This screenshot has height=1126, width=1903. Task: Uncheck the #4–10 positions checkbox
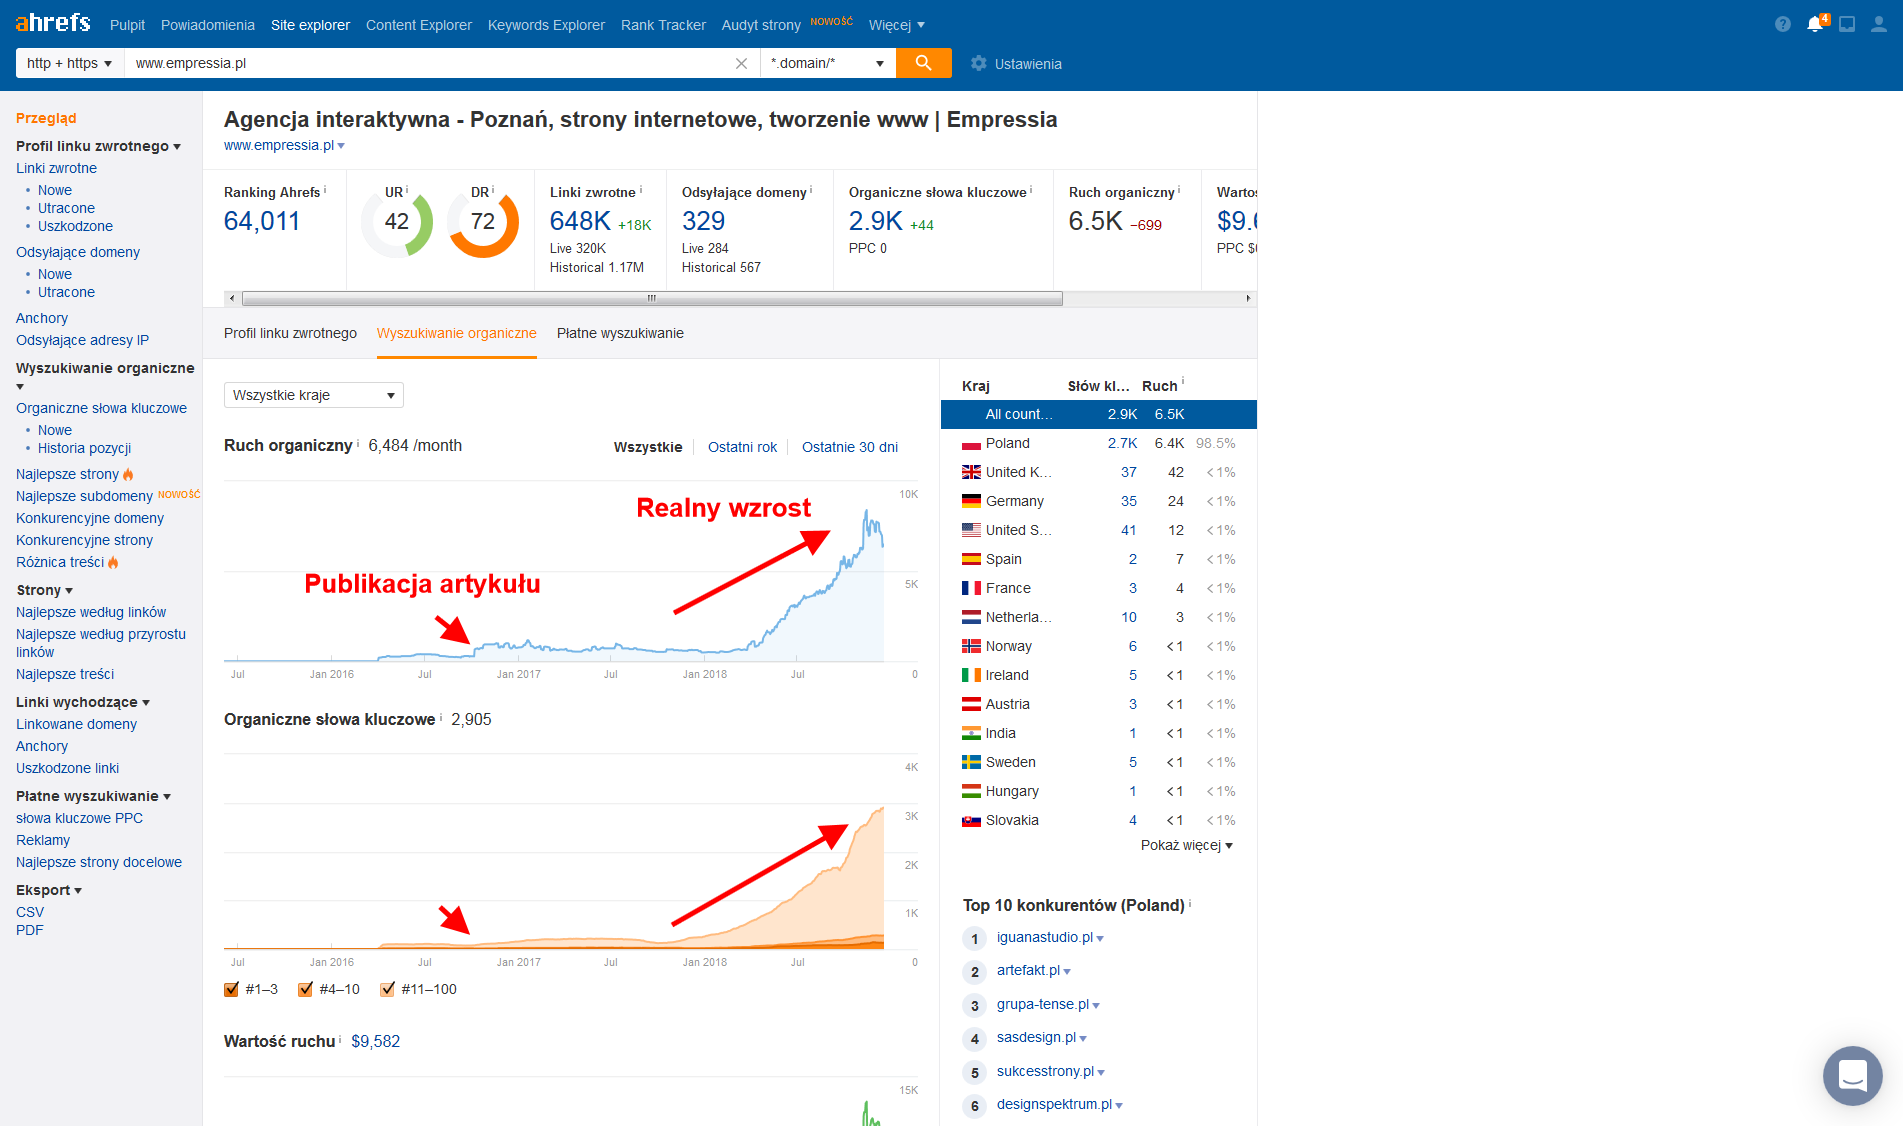pyautogui.click(x=306, y=989)
